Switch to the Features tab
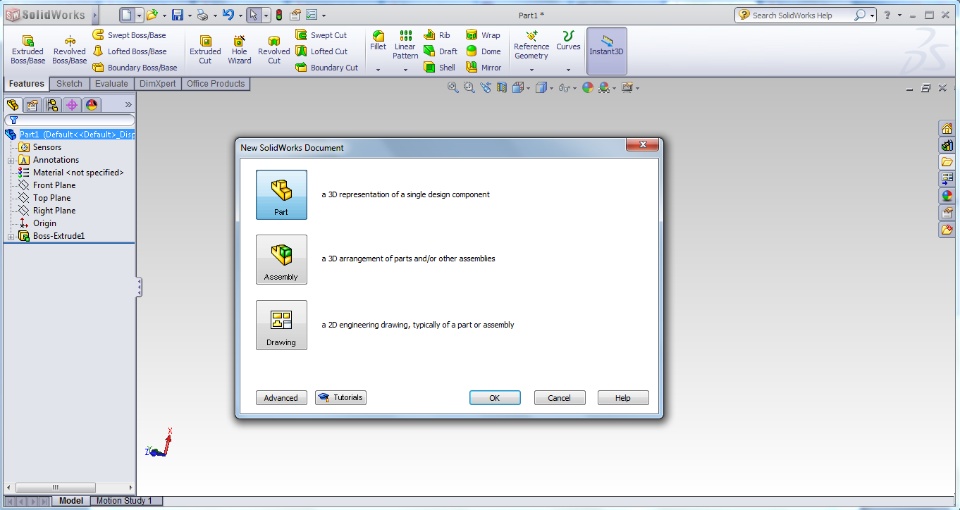The image size is (960, 510). pos(26,84)
